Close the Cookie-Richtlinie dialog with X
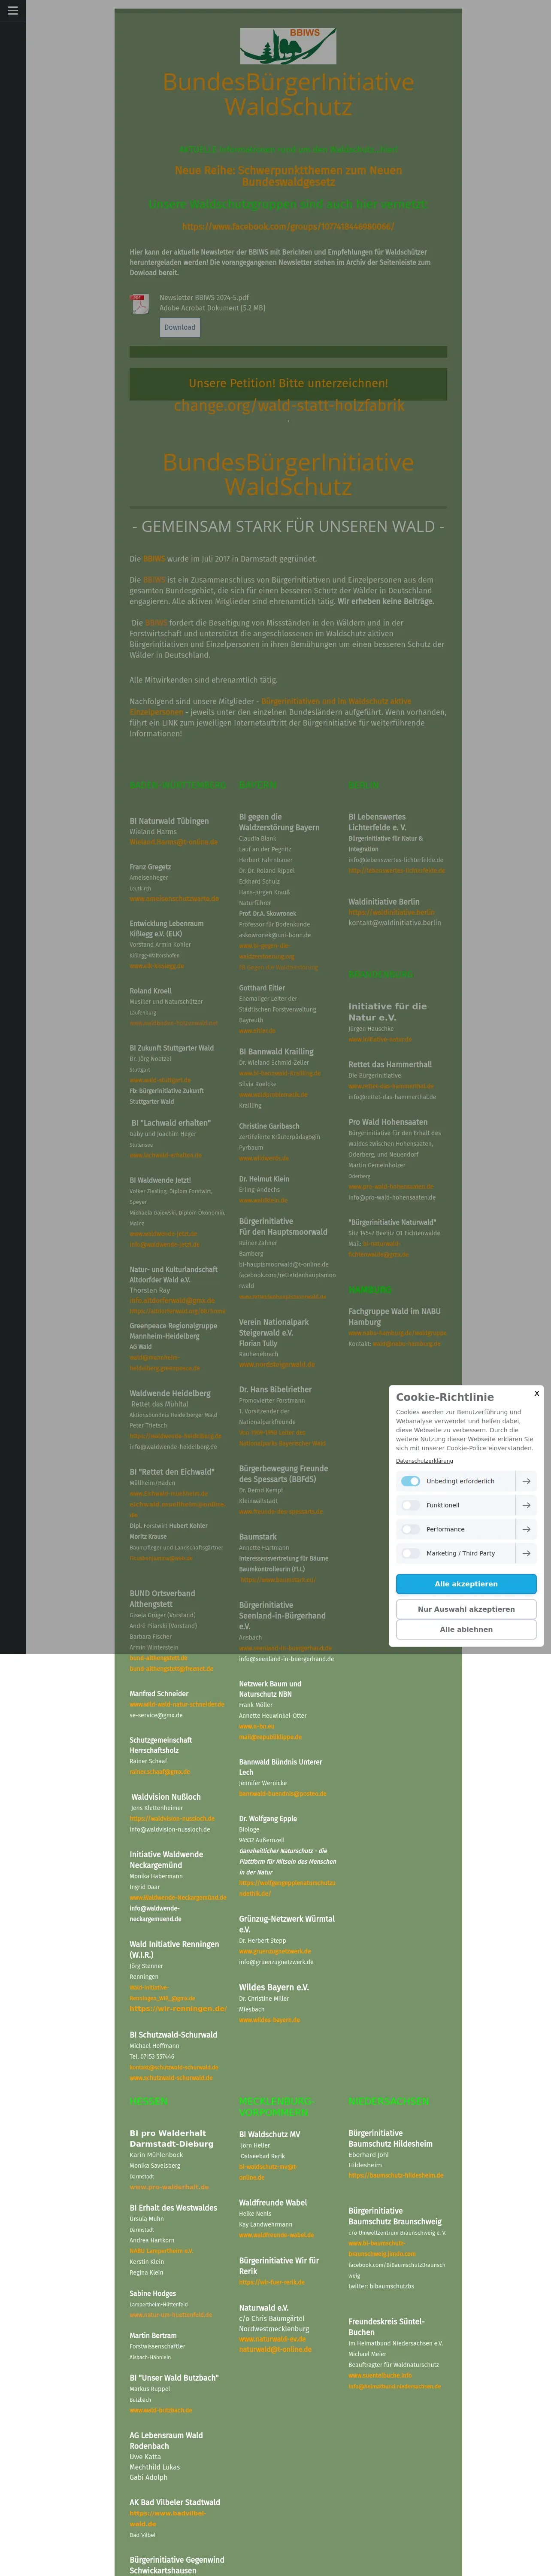551x2576 pixels. pos(536,1393)
